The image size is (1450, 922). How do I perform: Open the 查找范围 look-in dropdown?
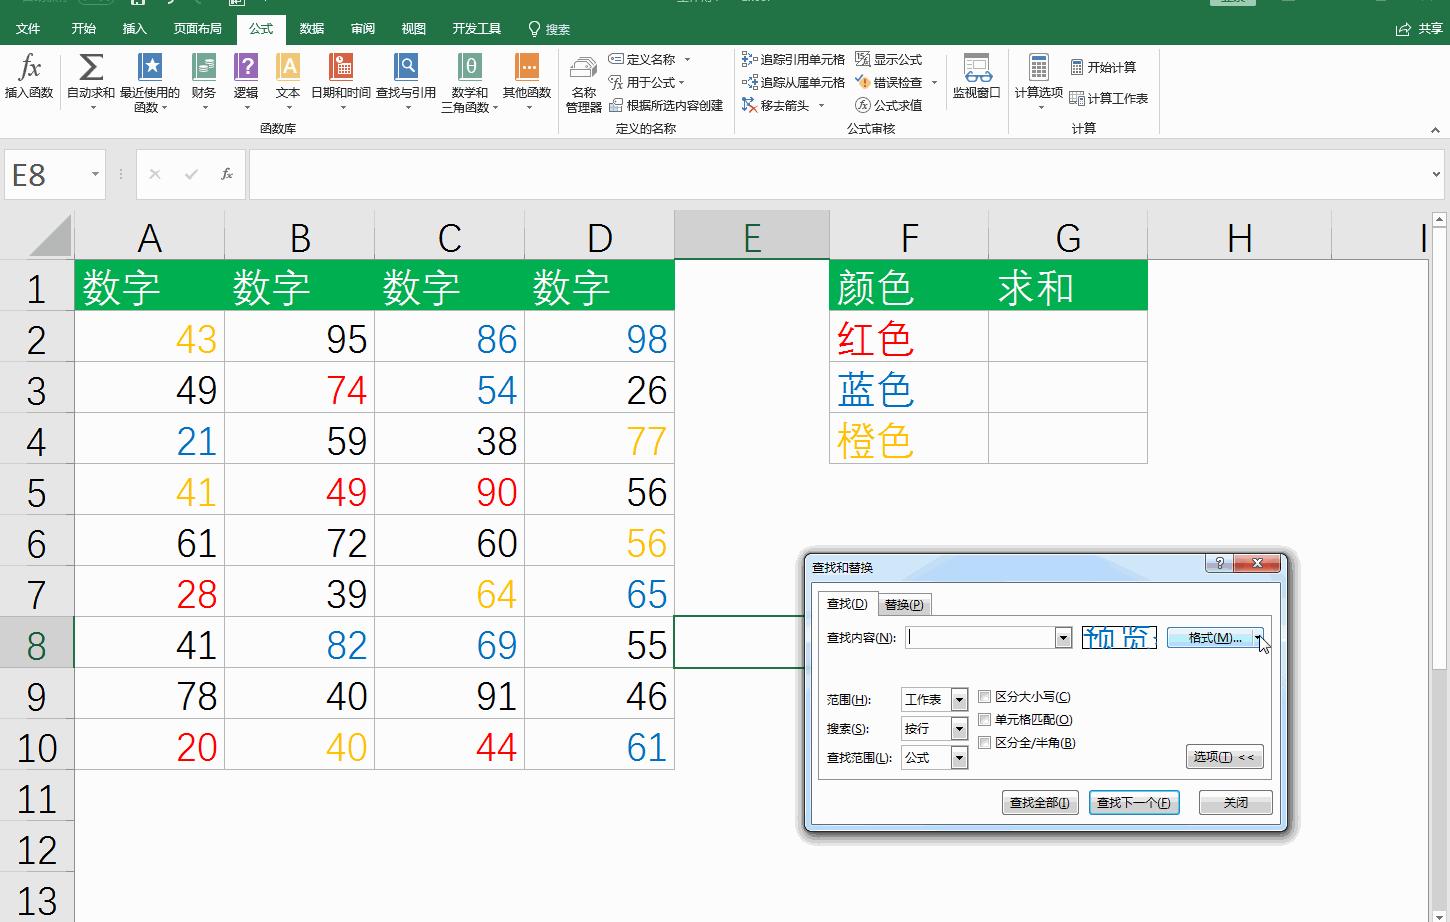pos(957,758)
